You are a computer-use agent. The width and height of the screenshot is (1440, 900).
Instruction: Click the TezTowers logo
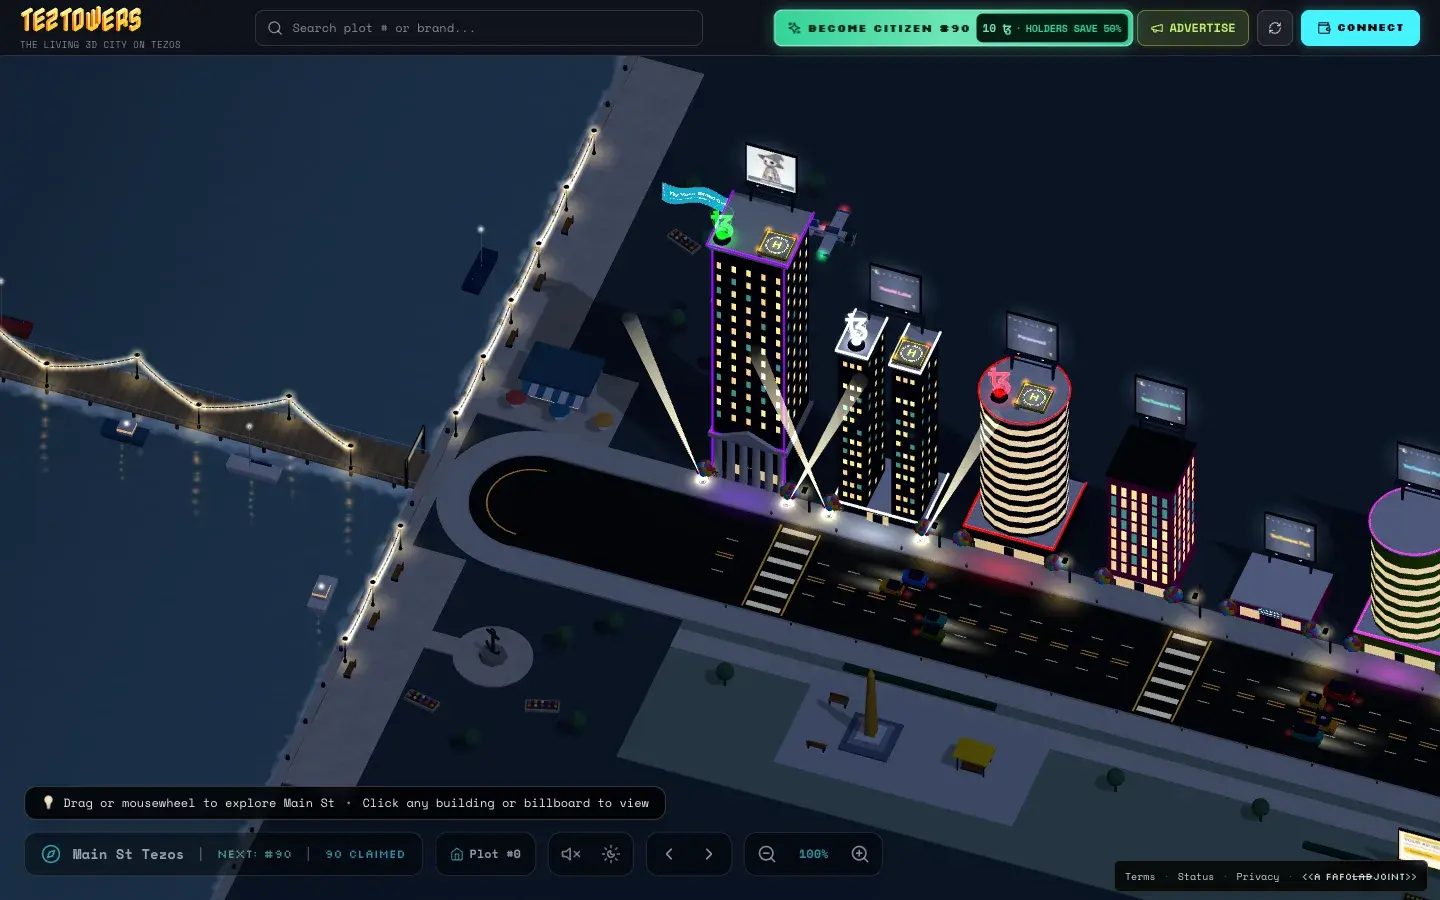pyautogui.click(x=81, y=20)
